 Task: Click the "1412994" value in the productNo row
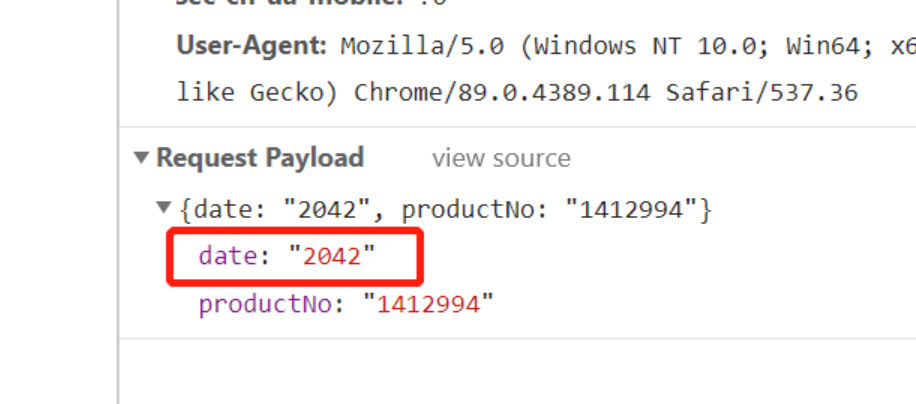pyautogui.click(x=429, y=303)
